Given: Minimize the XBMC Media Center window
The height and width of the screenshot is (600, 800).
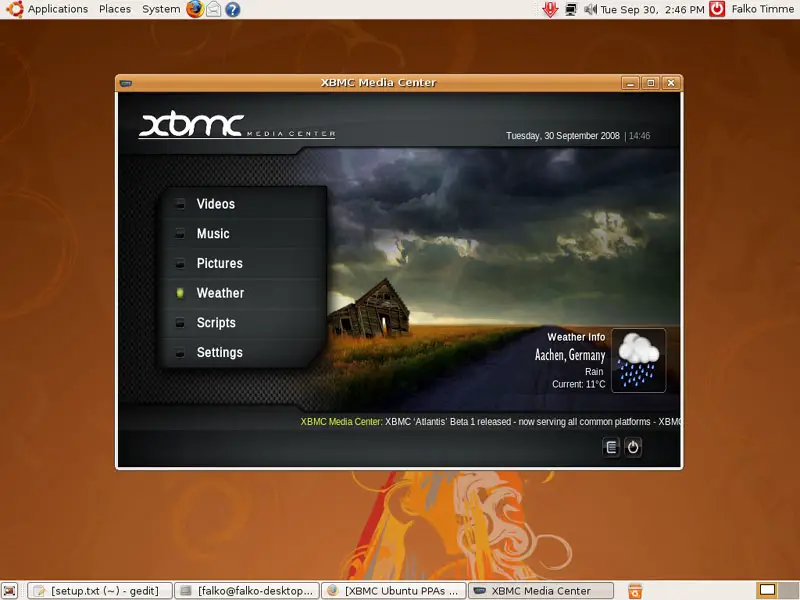Looking at the screenshot, I should click(630, 83).
